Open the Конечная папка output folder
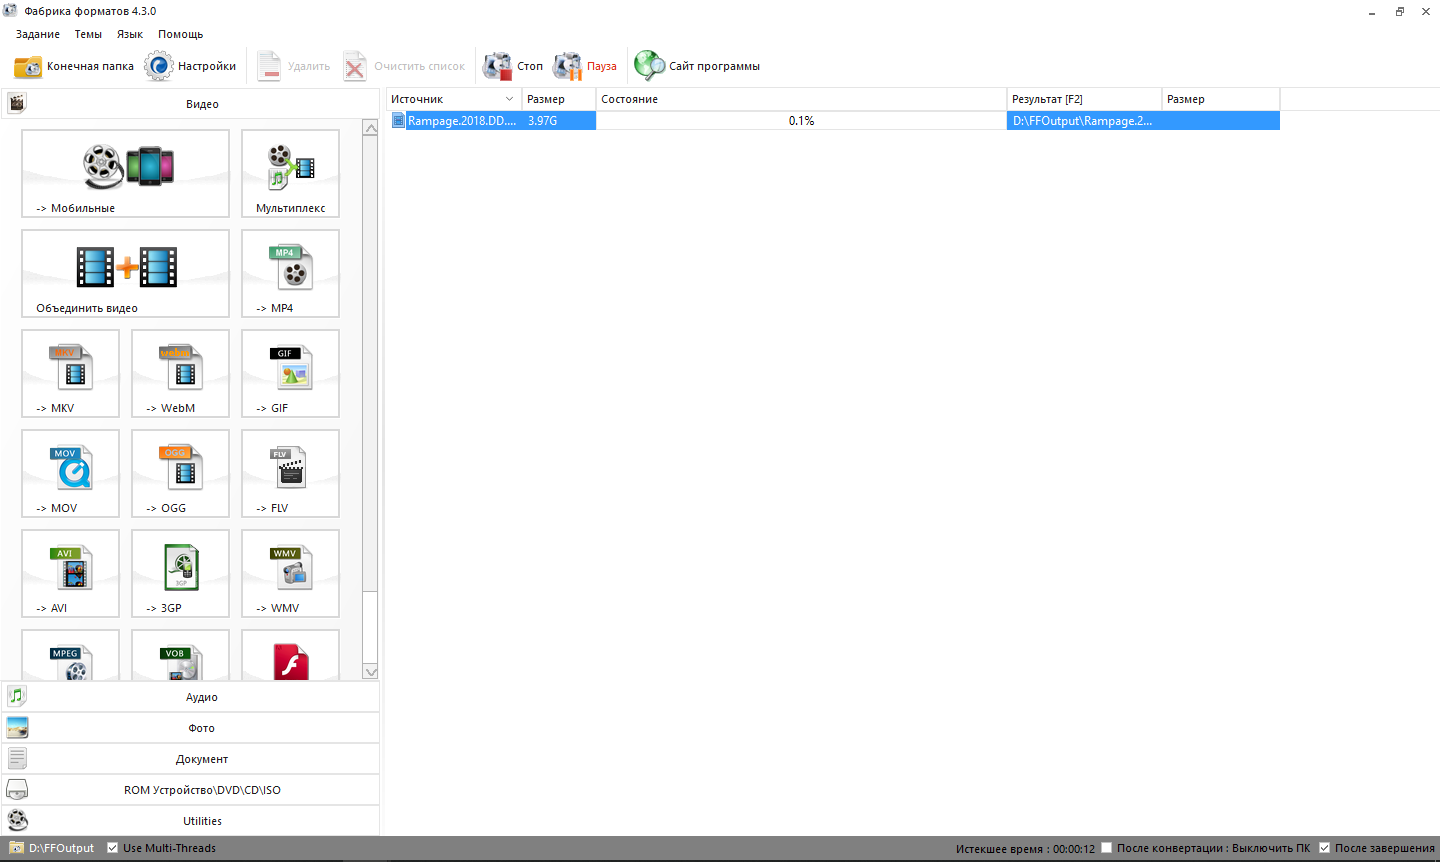Viewport: 1440px width, 862px height. tap(74, 66)
